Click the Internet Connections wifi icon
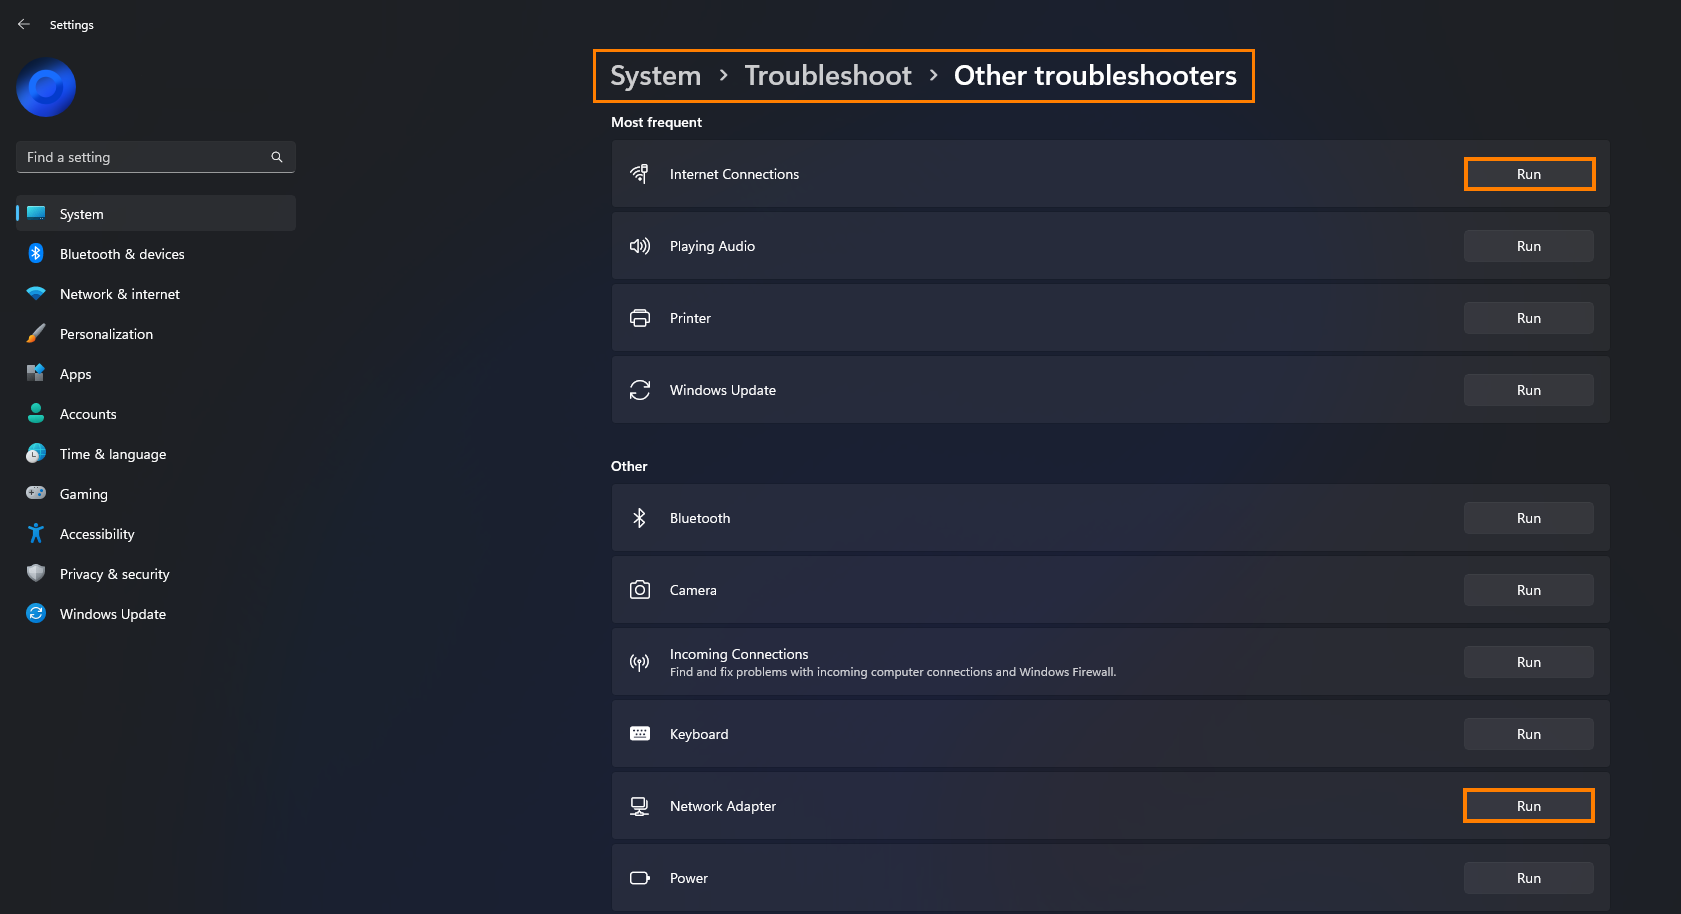This screenshot has height=914, width=1681. pos(640,174)
